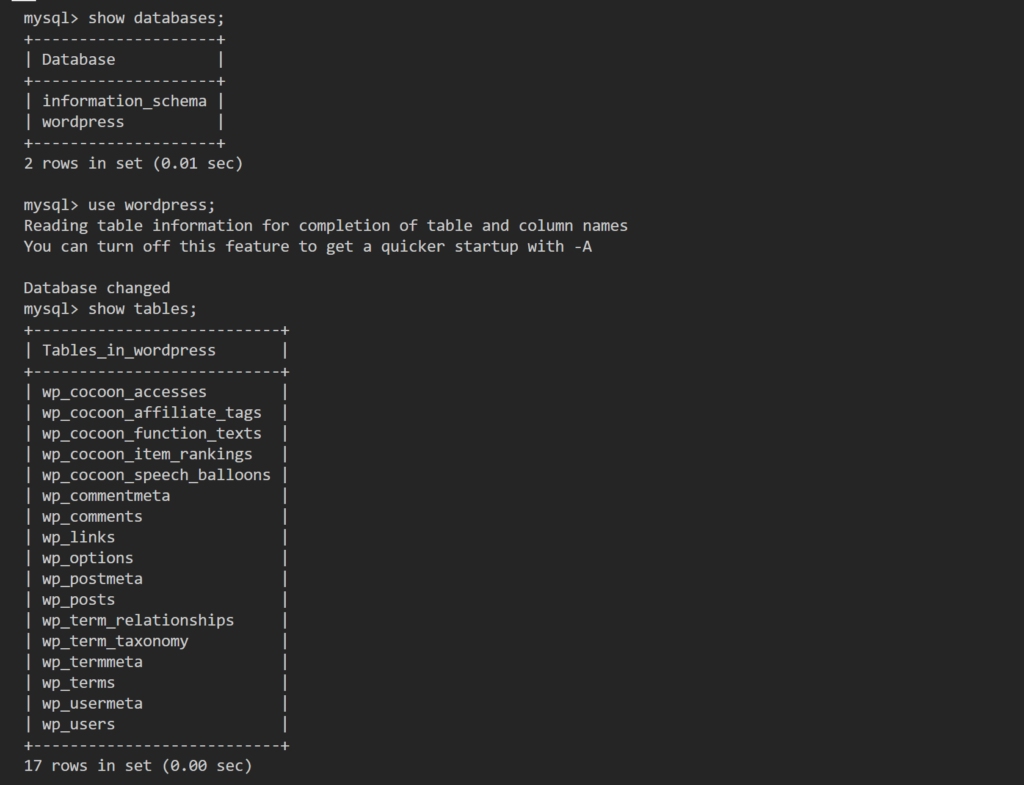Click the information_schema database entry
The height and width of the screenshot is (785, 1024).
point(124,101)
